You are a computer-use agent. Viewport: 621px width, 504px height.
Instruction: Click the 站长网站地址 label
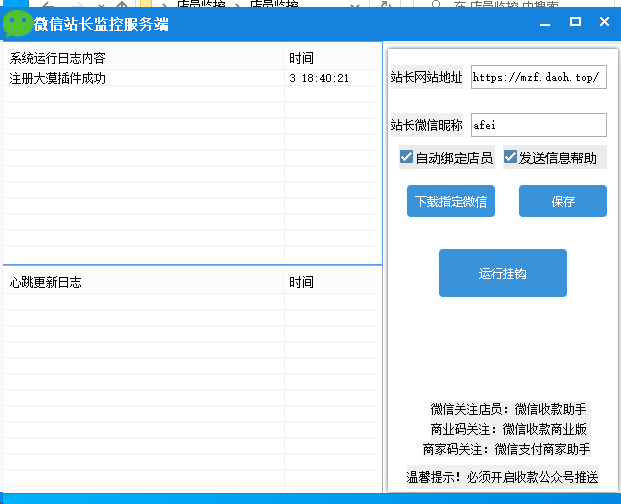tap(427, 77)
